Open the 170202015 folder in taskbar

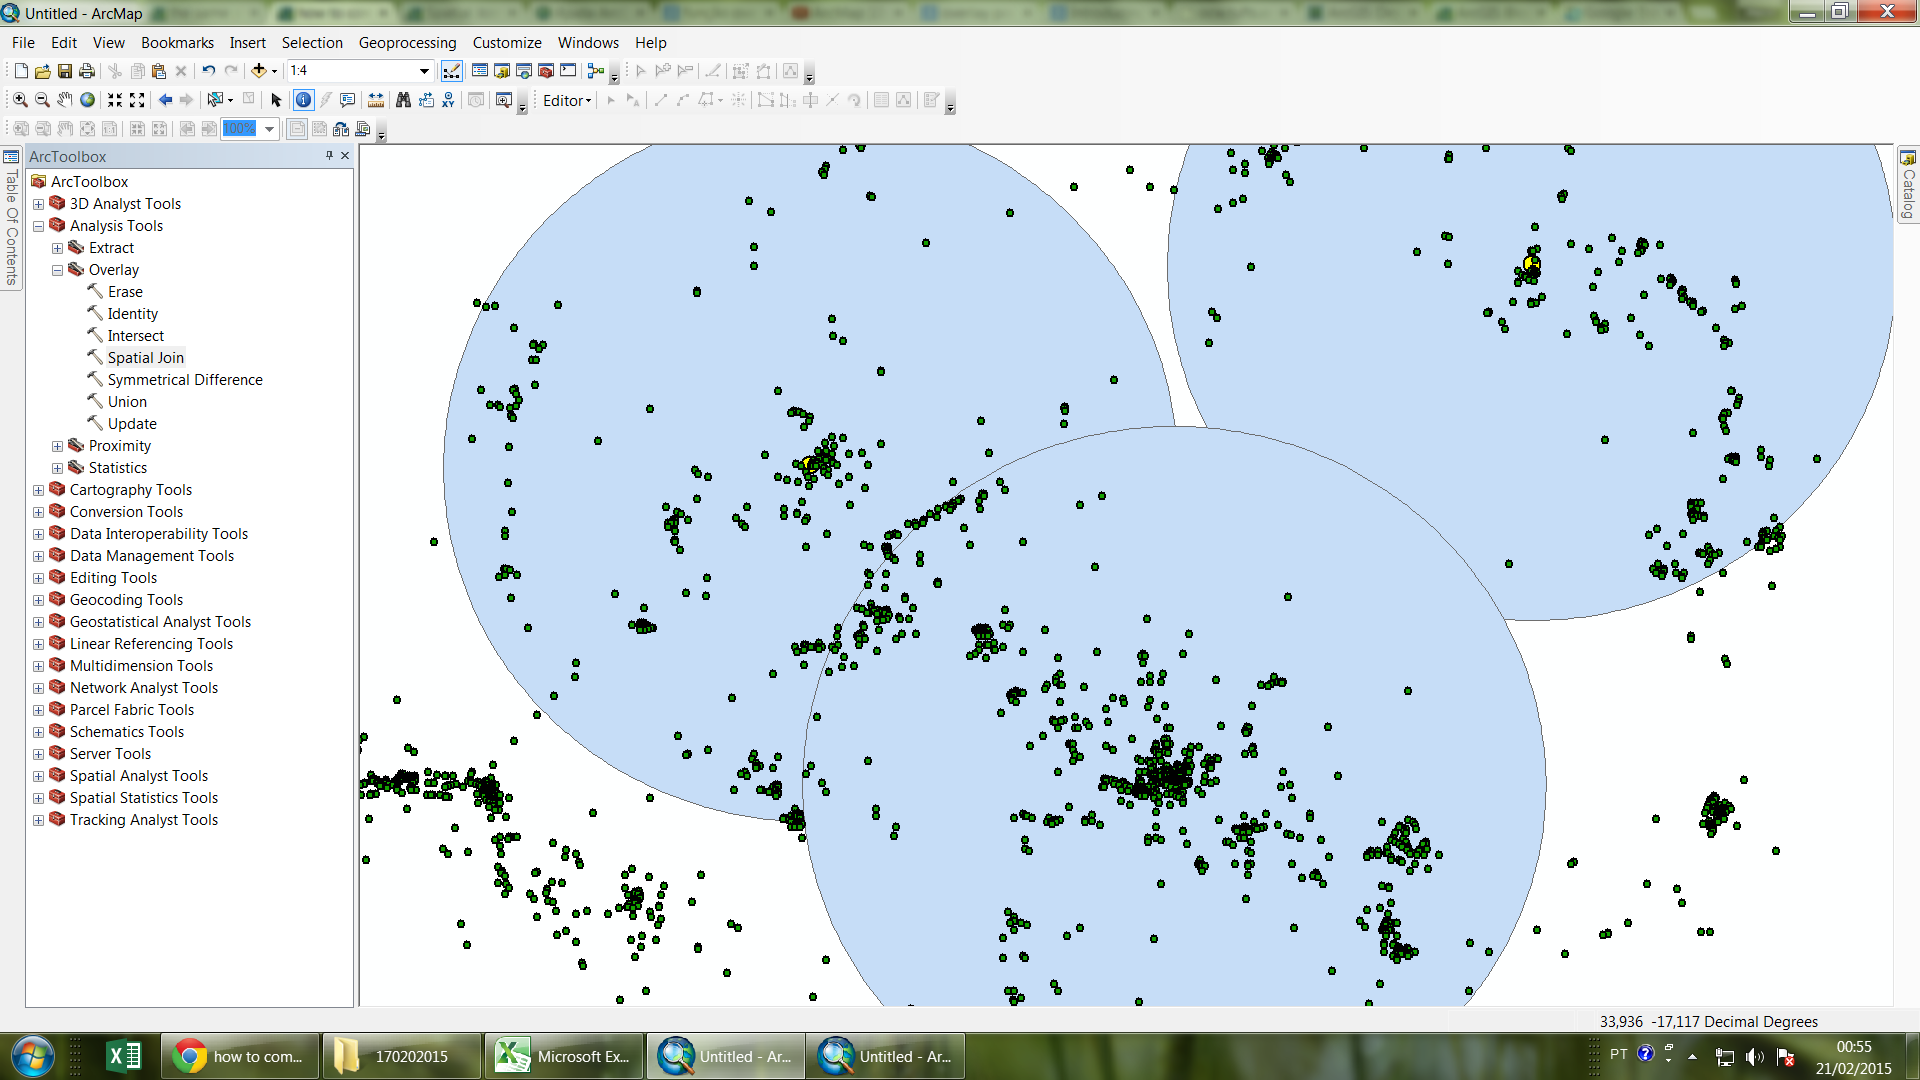(401, 1056)
